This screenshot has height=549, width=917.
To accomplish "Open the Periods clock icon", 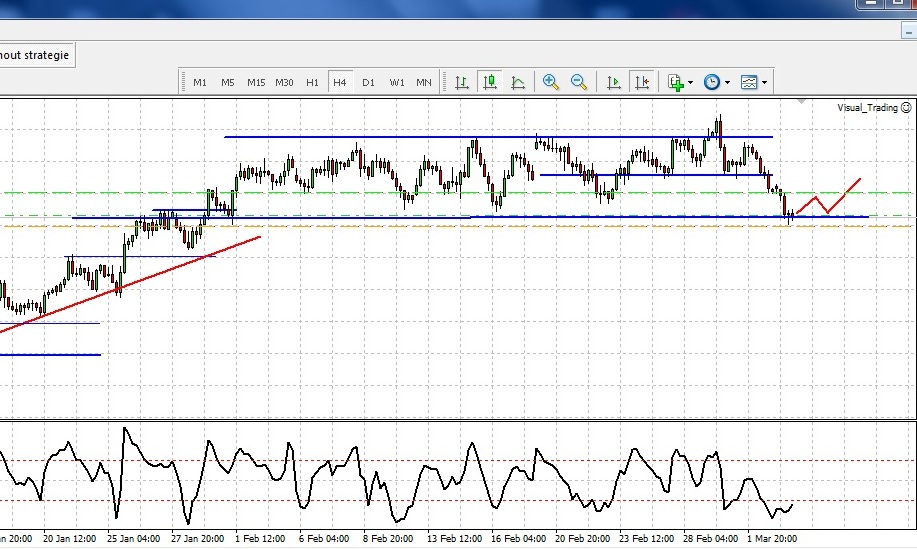I will tap(712, 82).
